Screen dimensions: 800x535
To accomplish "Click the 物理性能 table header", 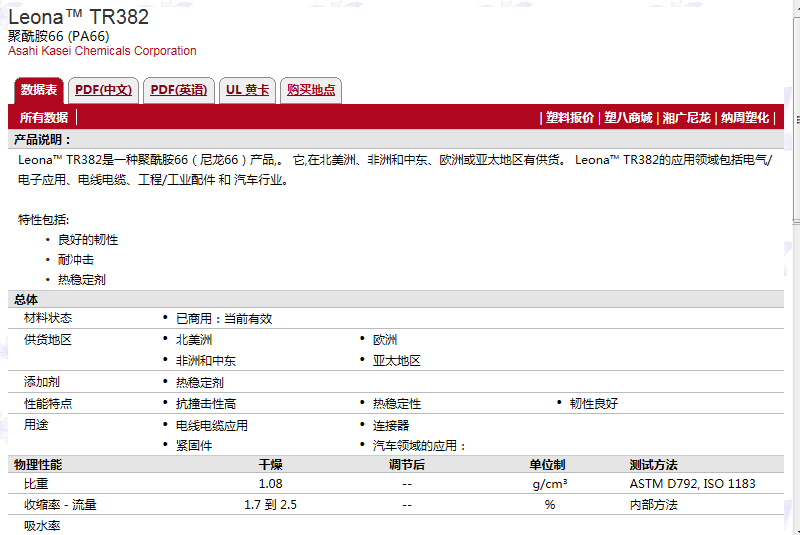I will coord(38,465).
